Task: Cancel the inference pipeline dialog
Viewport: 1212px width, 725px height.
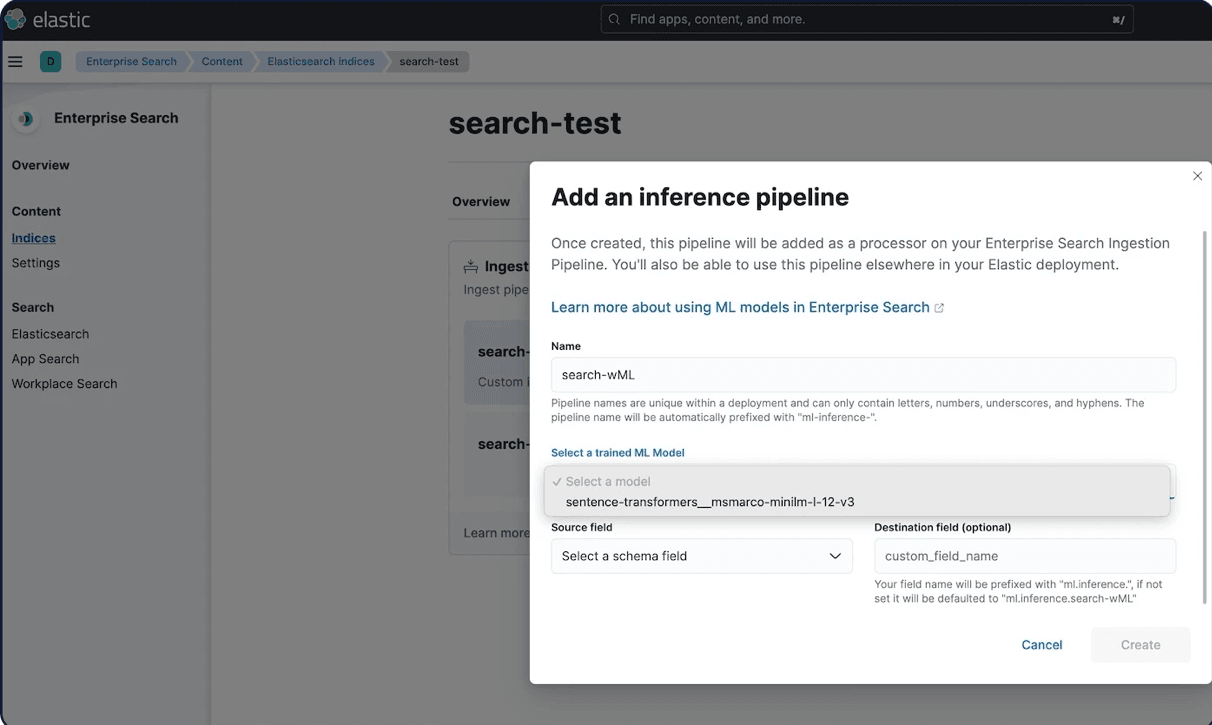Action: (x=1041, y=644)
